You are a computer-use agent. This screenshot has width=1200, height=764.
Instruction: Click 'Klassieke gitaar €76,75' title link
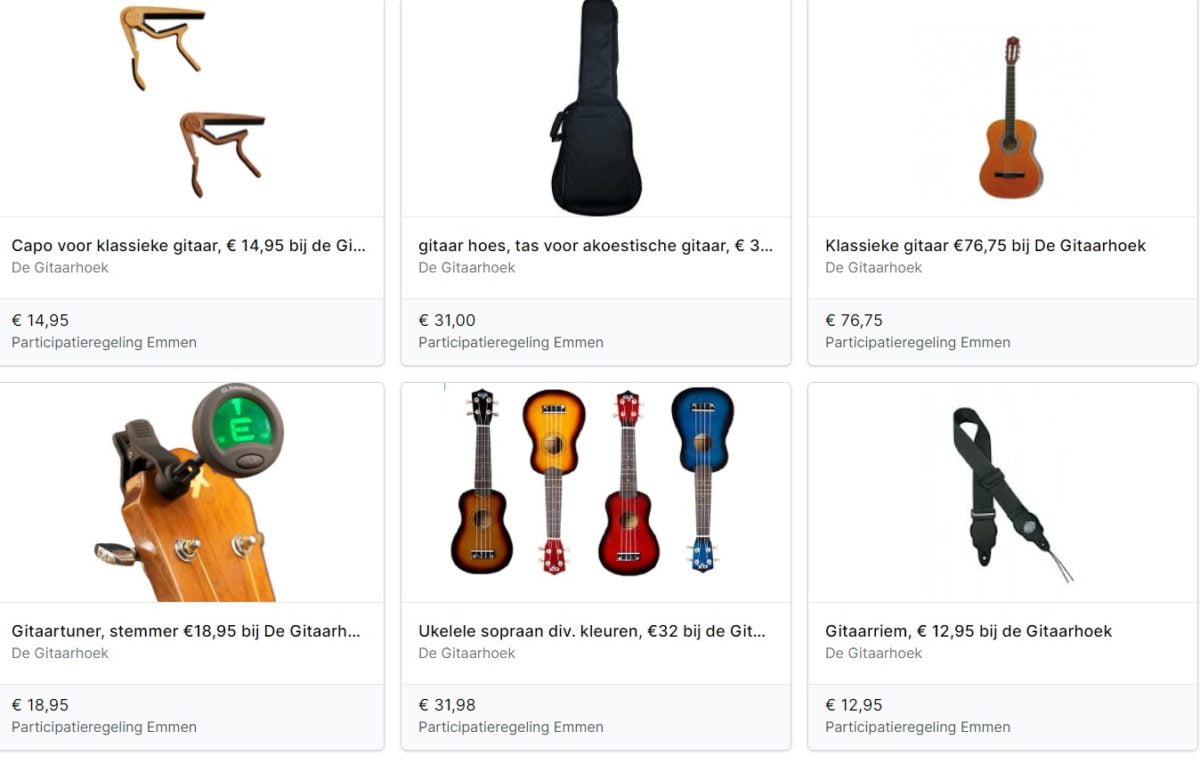(x=985, y=245)
